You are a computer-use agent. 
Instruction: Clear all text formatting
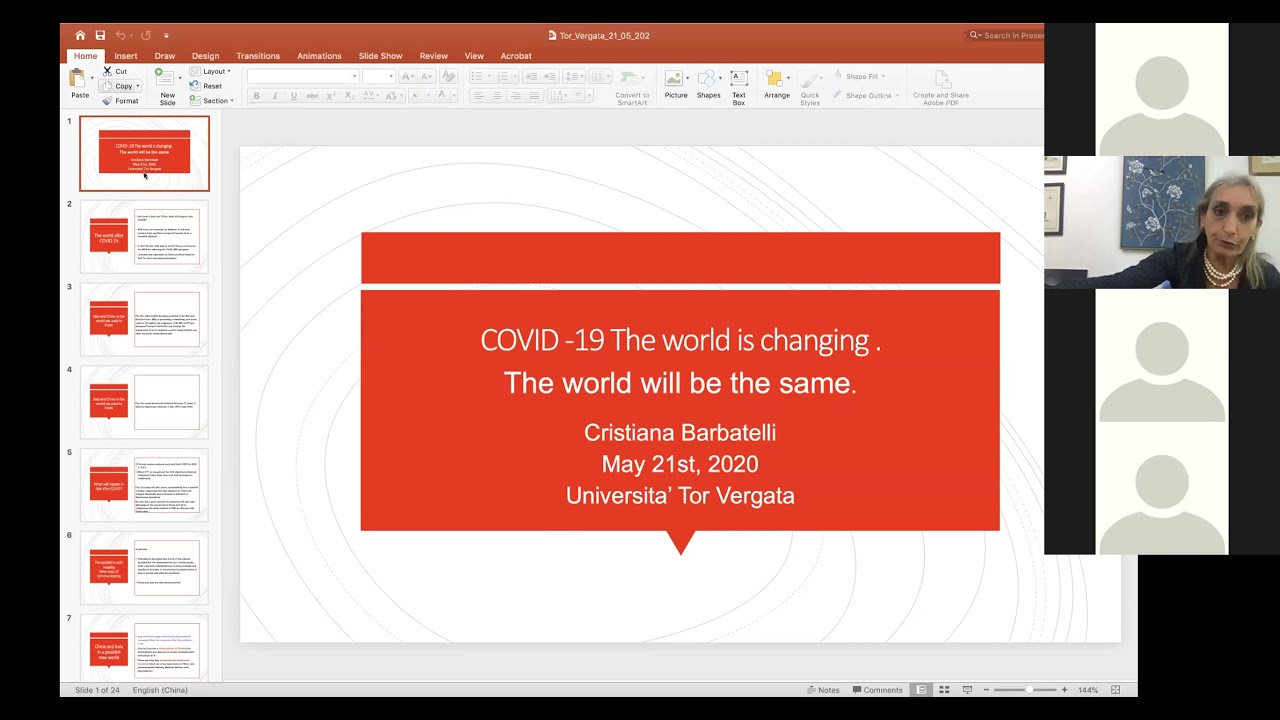click(x=449, y=76)
